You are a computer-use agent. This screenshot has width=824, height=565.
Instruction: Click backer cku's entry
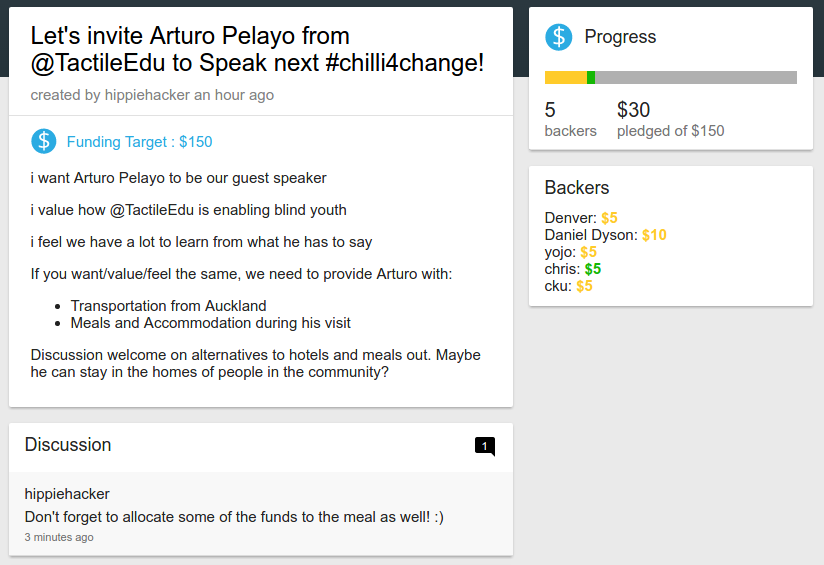pyautogui.click(x=558, y=286)
